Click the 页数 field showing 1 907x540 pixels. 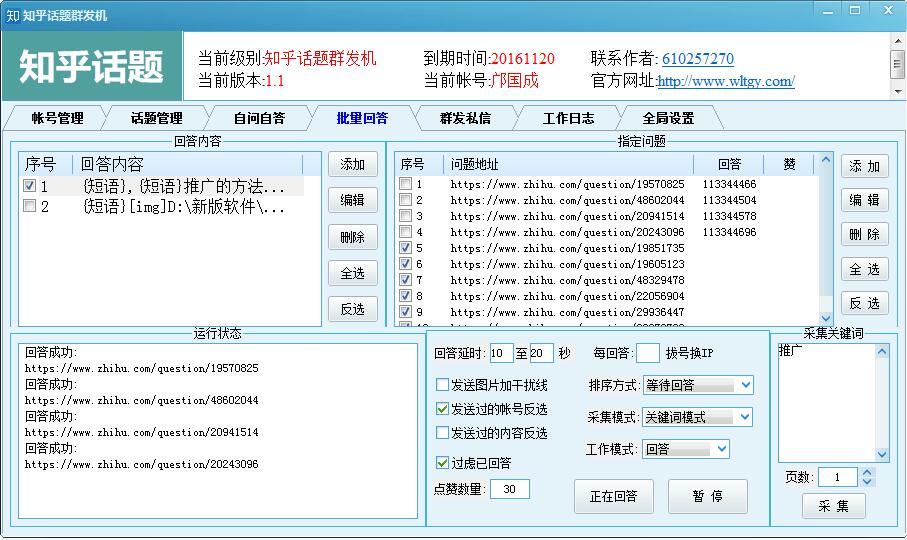(x=838, y=477)
